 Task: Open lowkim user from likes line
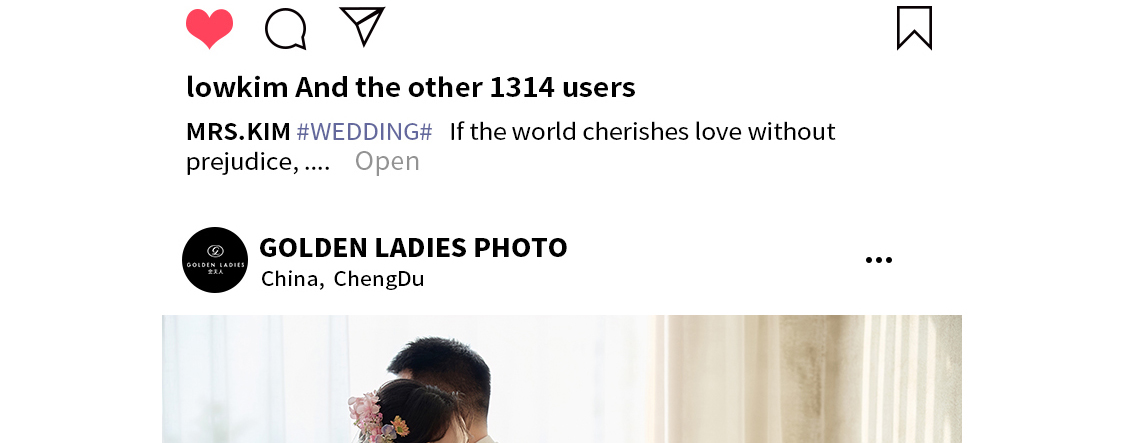click(x=237, y=87)
